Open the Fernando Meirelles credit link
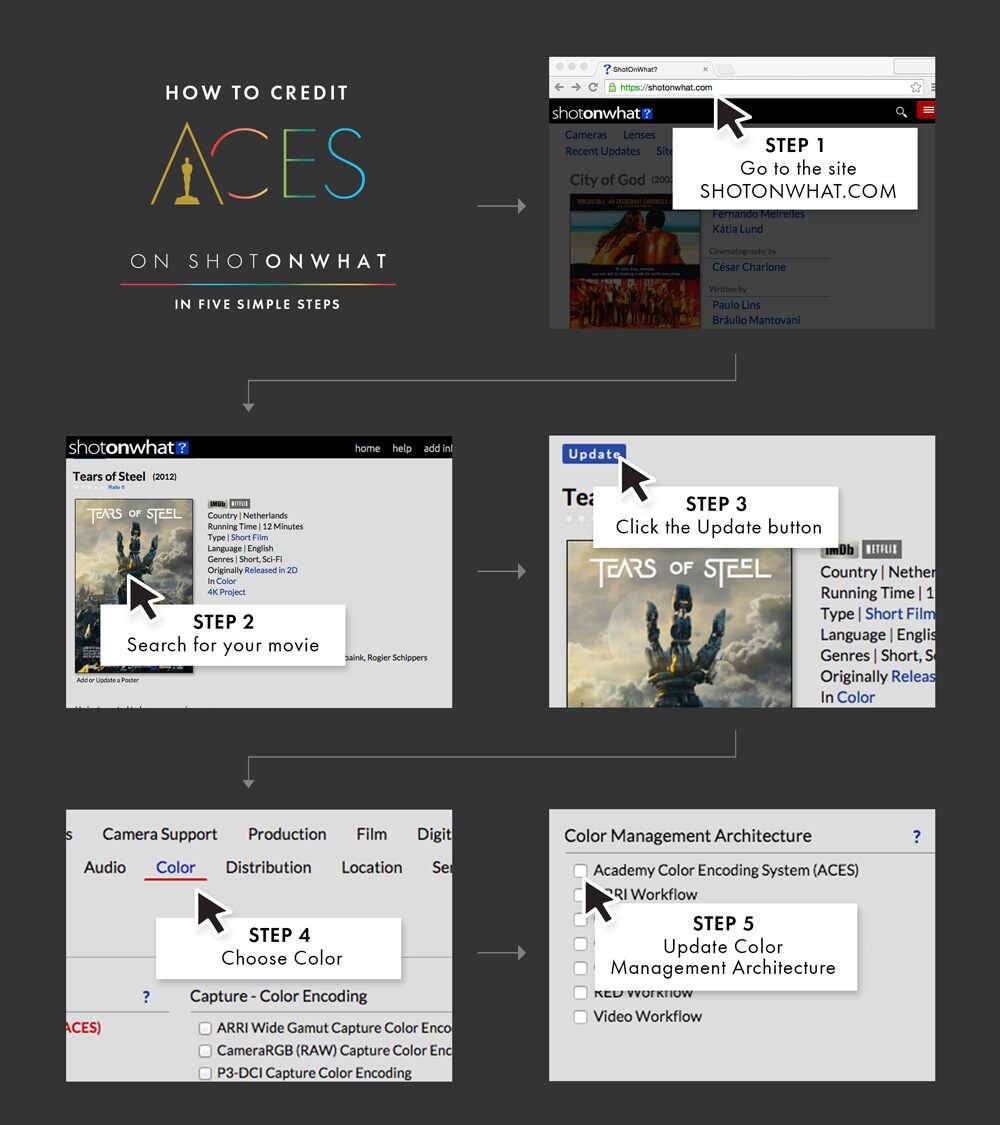1000x1125 pixels. pos(758,214)
